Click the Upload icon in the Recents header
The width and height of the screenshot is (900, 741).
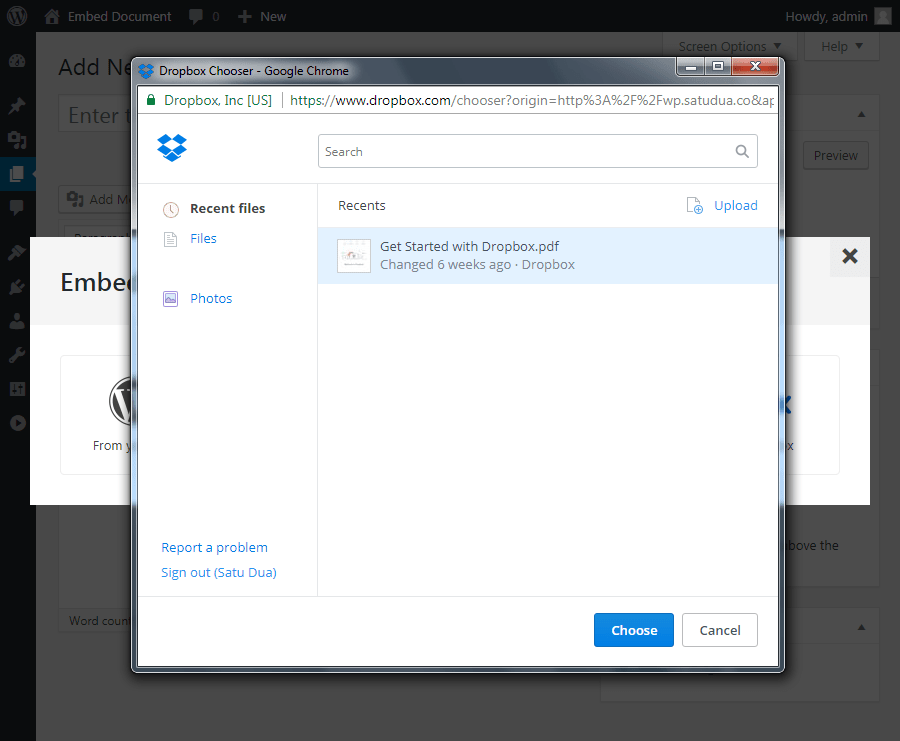(694, 205)
